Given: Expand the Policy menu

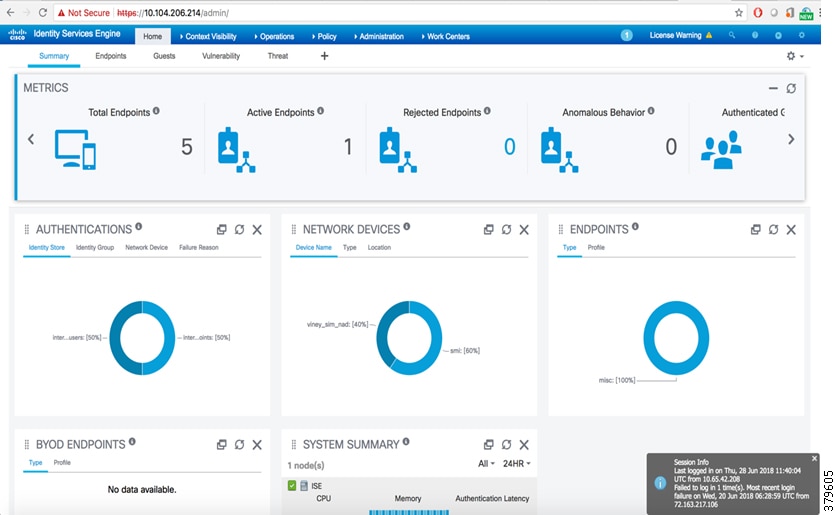Looking at the screenshot, I should coord(324,36).
